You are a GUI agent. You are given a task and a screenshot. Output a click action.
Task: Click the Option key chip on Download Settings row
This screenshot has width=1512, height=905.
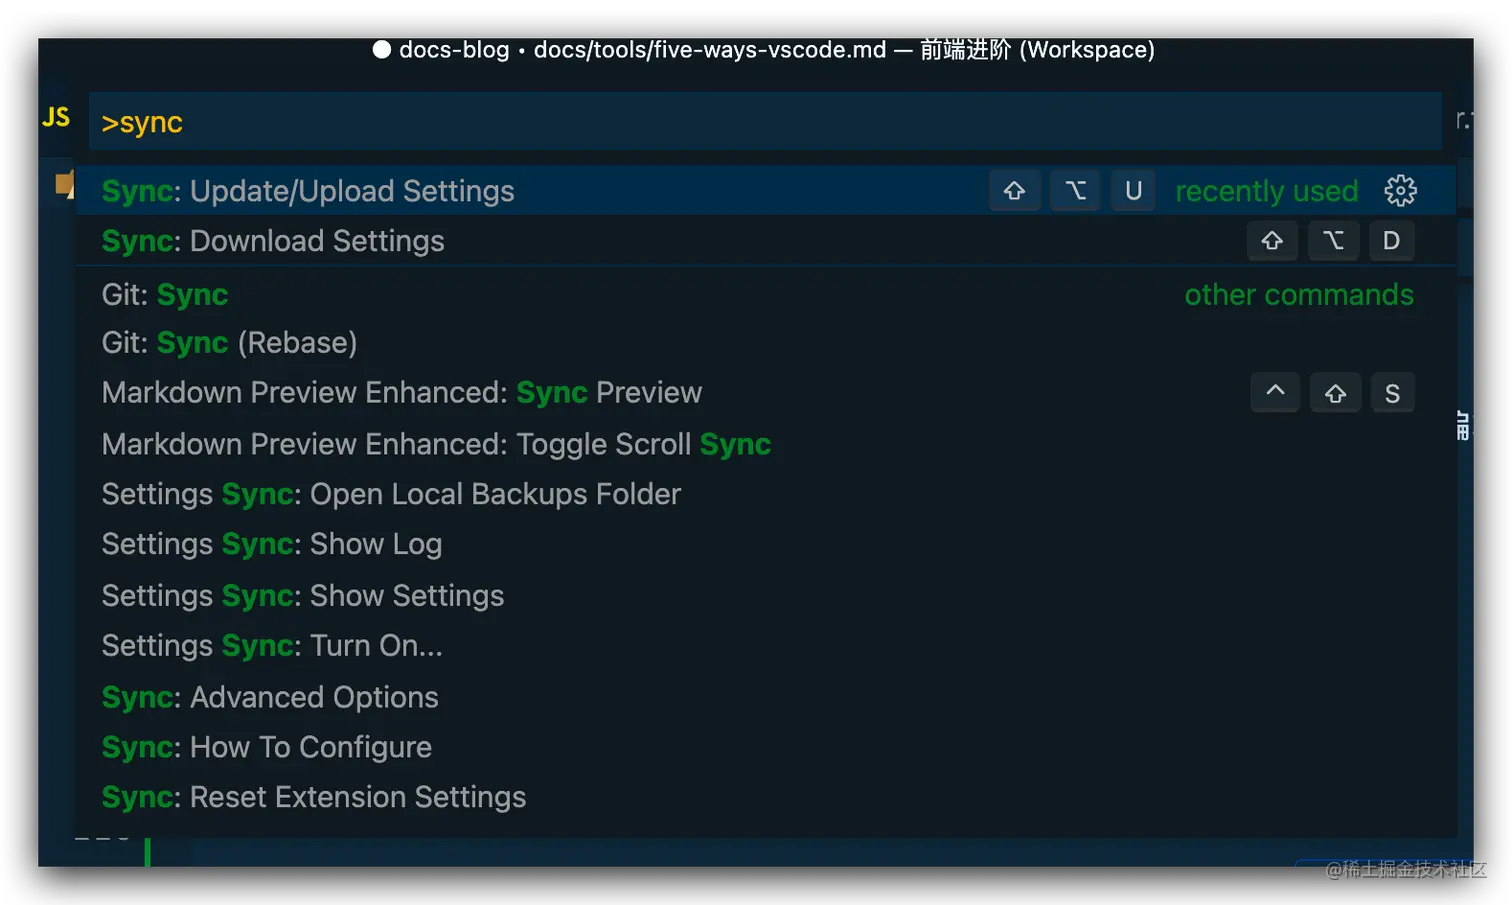tap(1333, 240)
